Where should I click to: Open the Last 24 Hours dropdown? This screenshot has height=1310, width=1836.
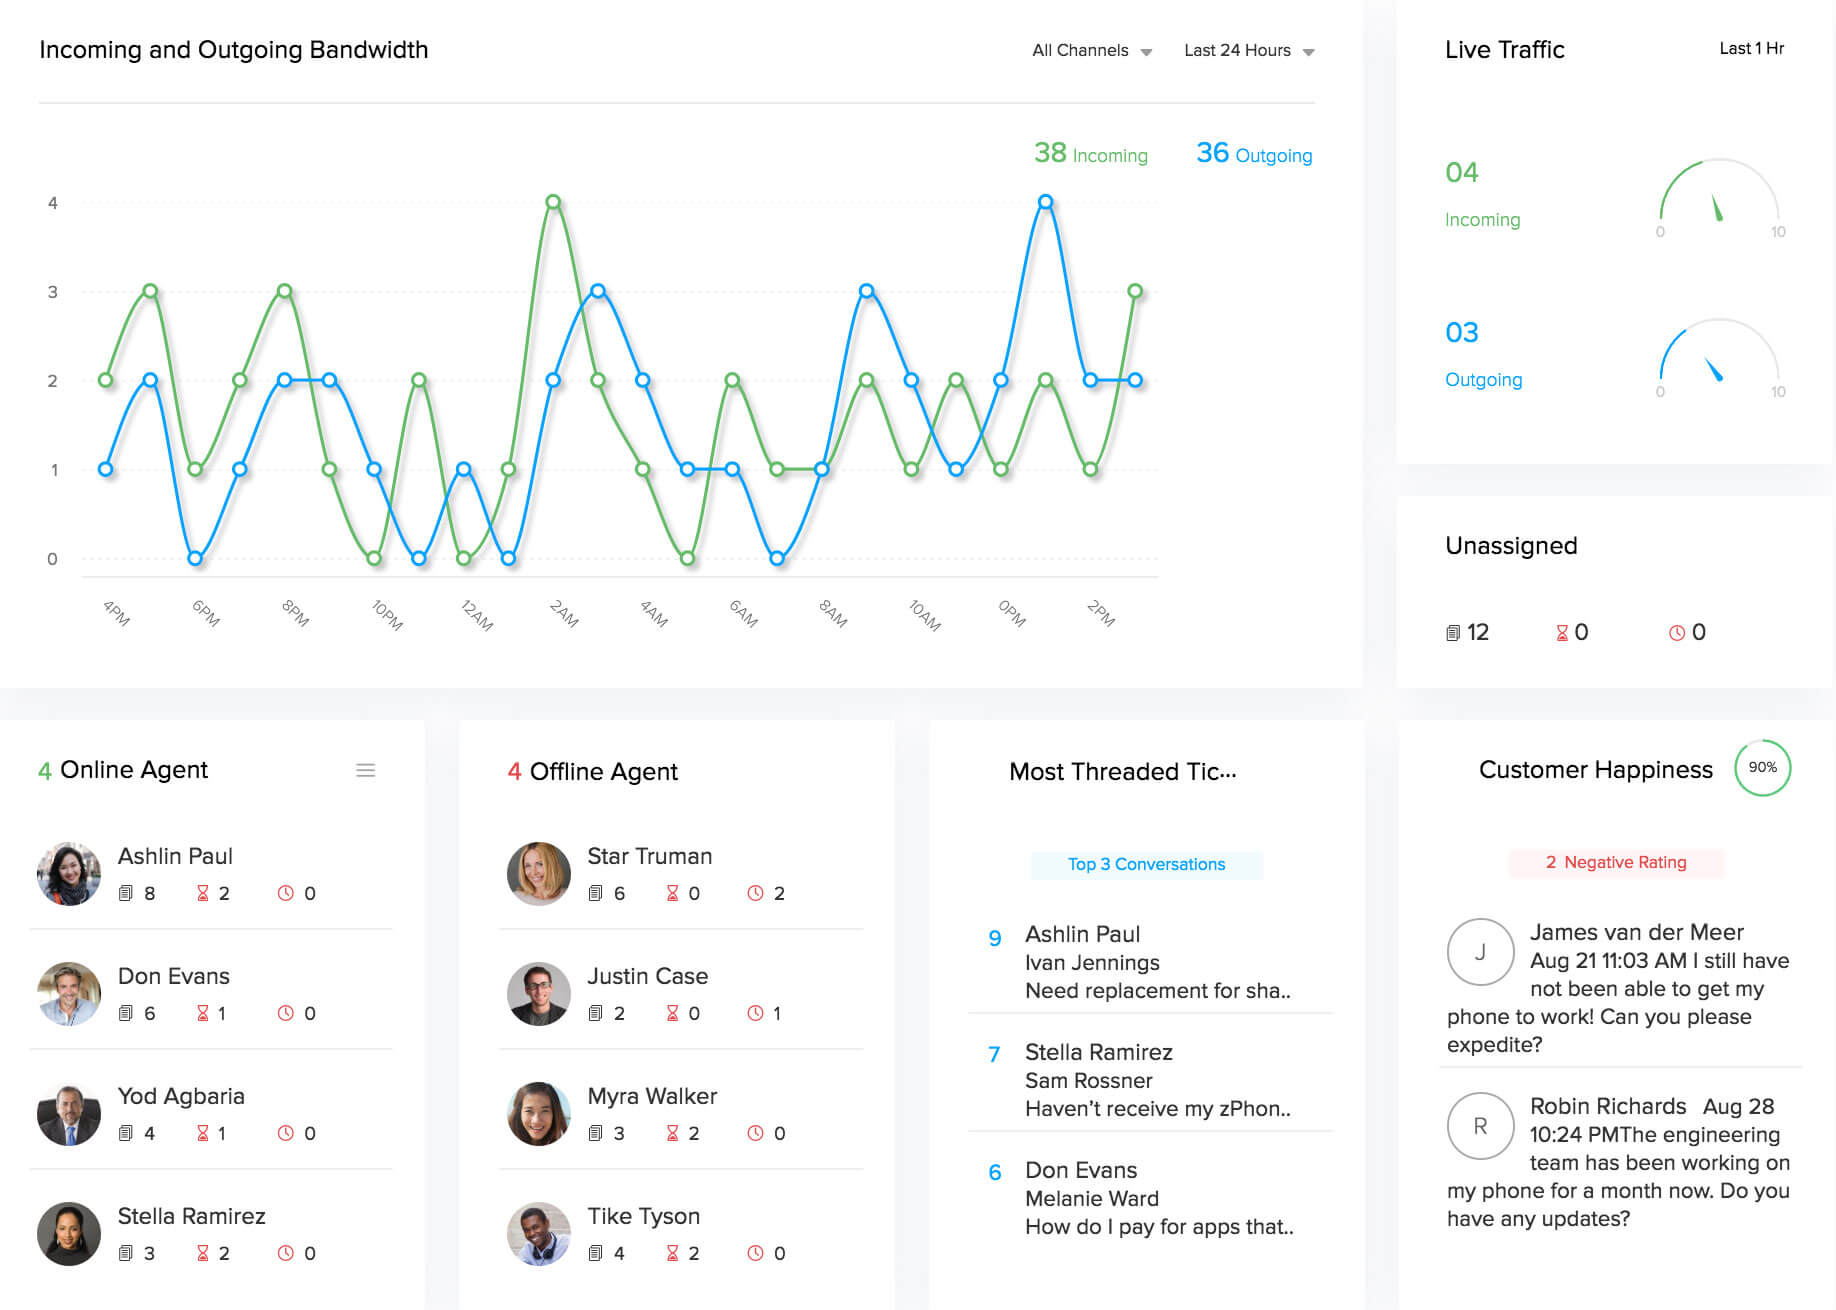[x=1248, y=51]
